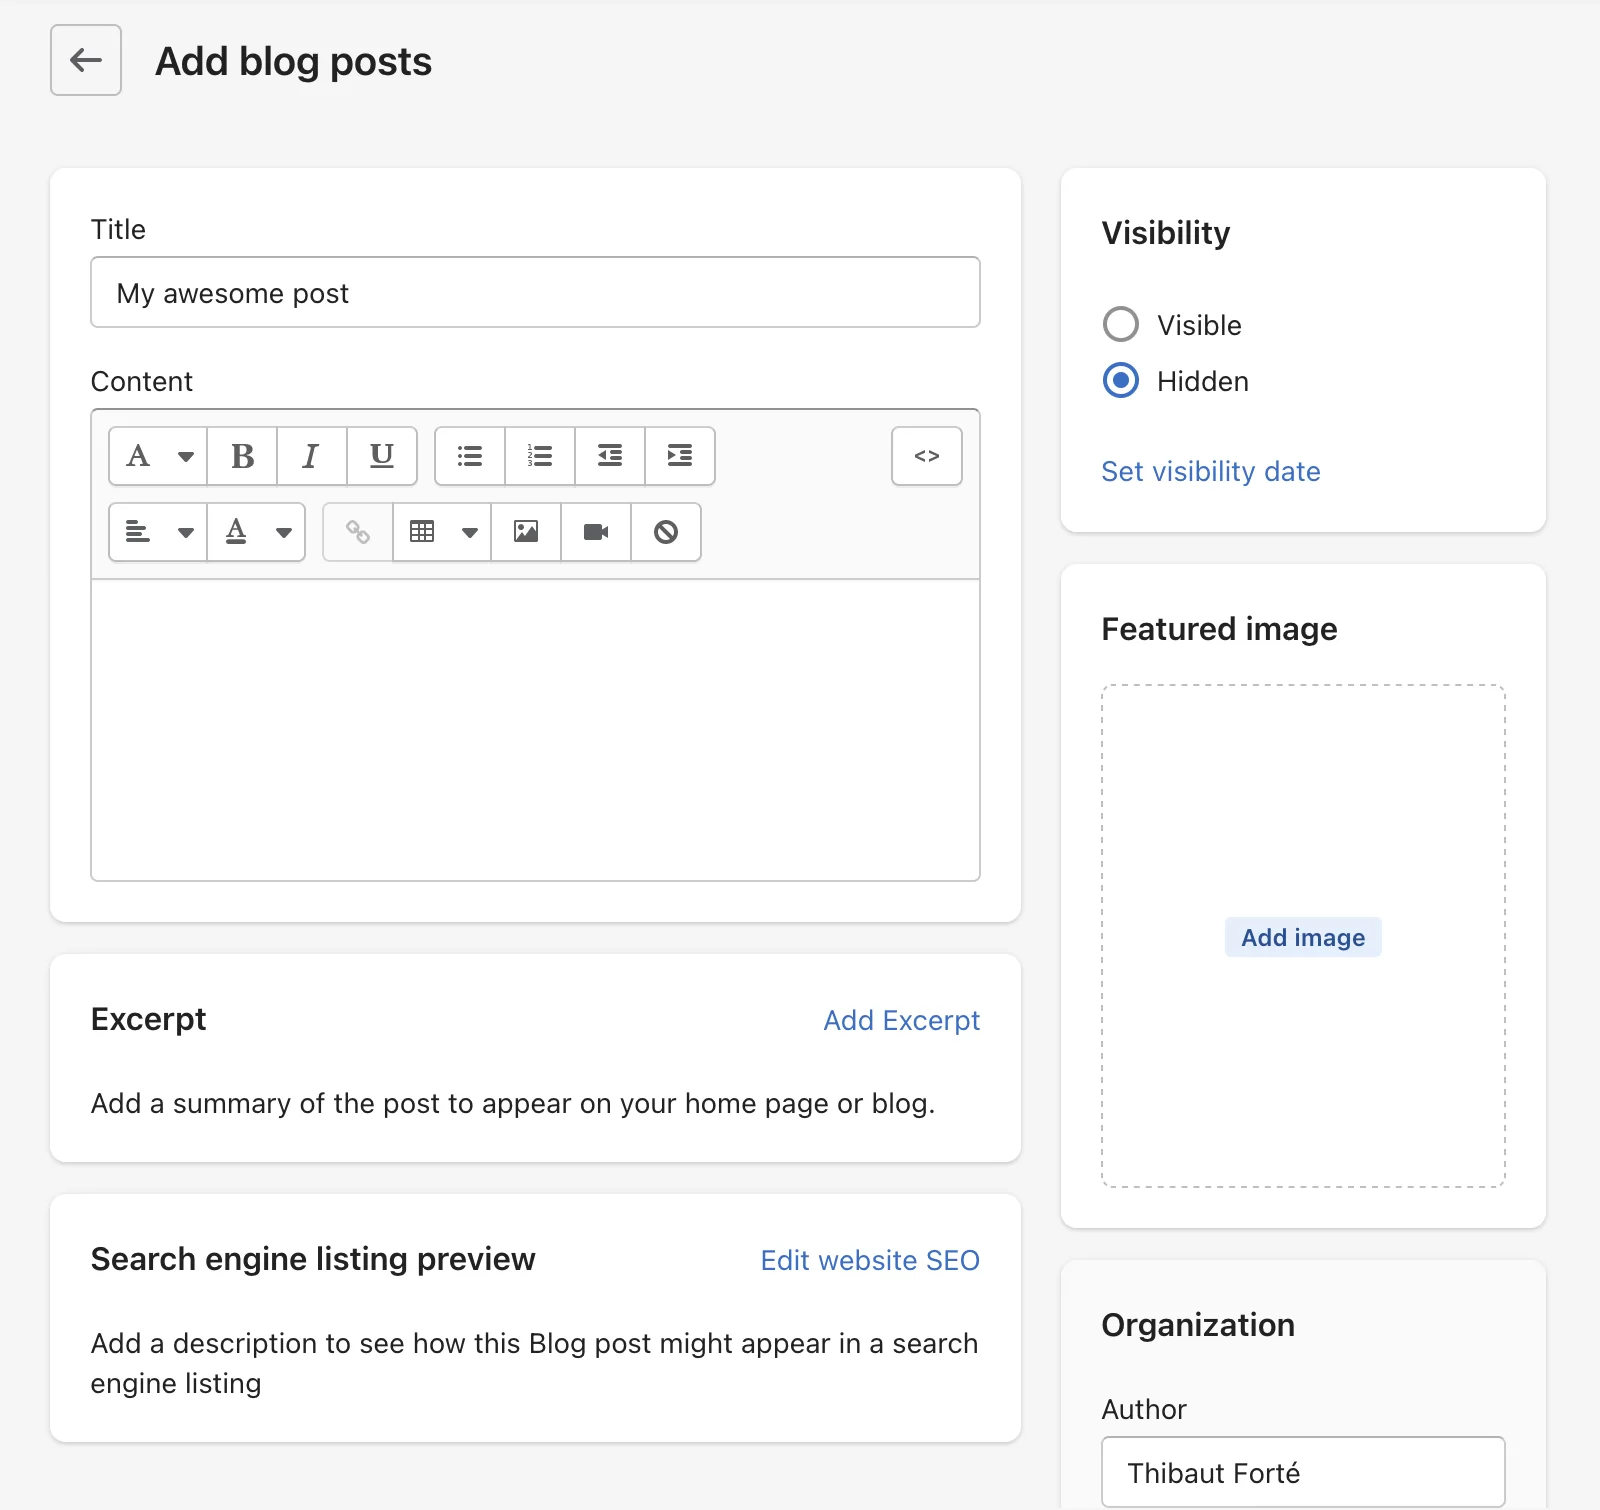The height and width of the screenshot is (1510, 1600).
Task: Open the text alignment dropdown
Action: (x=158, y=532)
